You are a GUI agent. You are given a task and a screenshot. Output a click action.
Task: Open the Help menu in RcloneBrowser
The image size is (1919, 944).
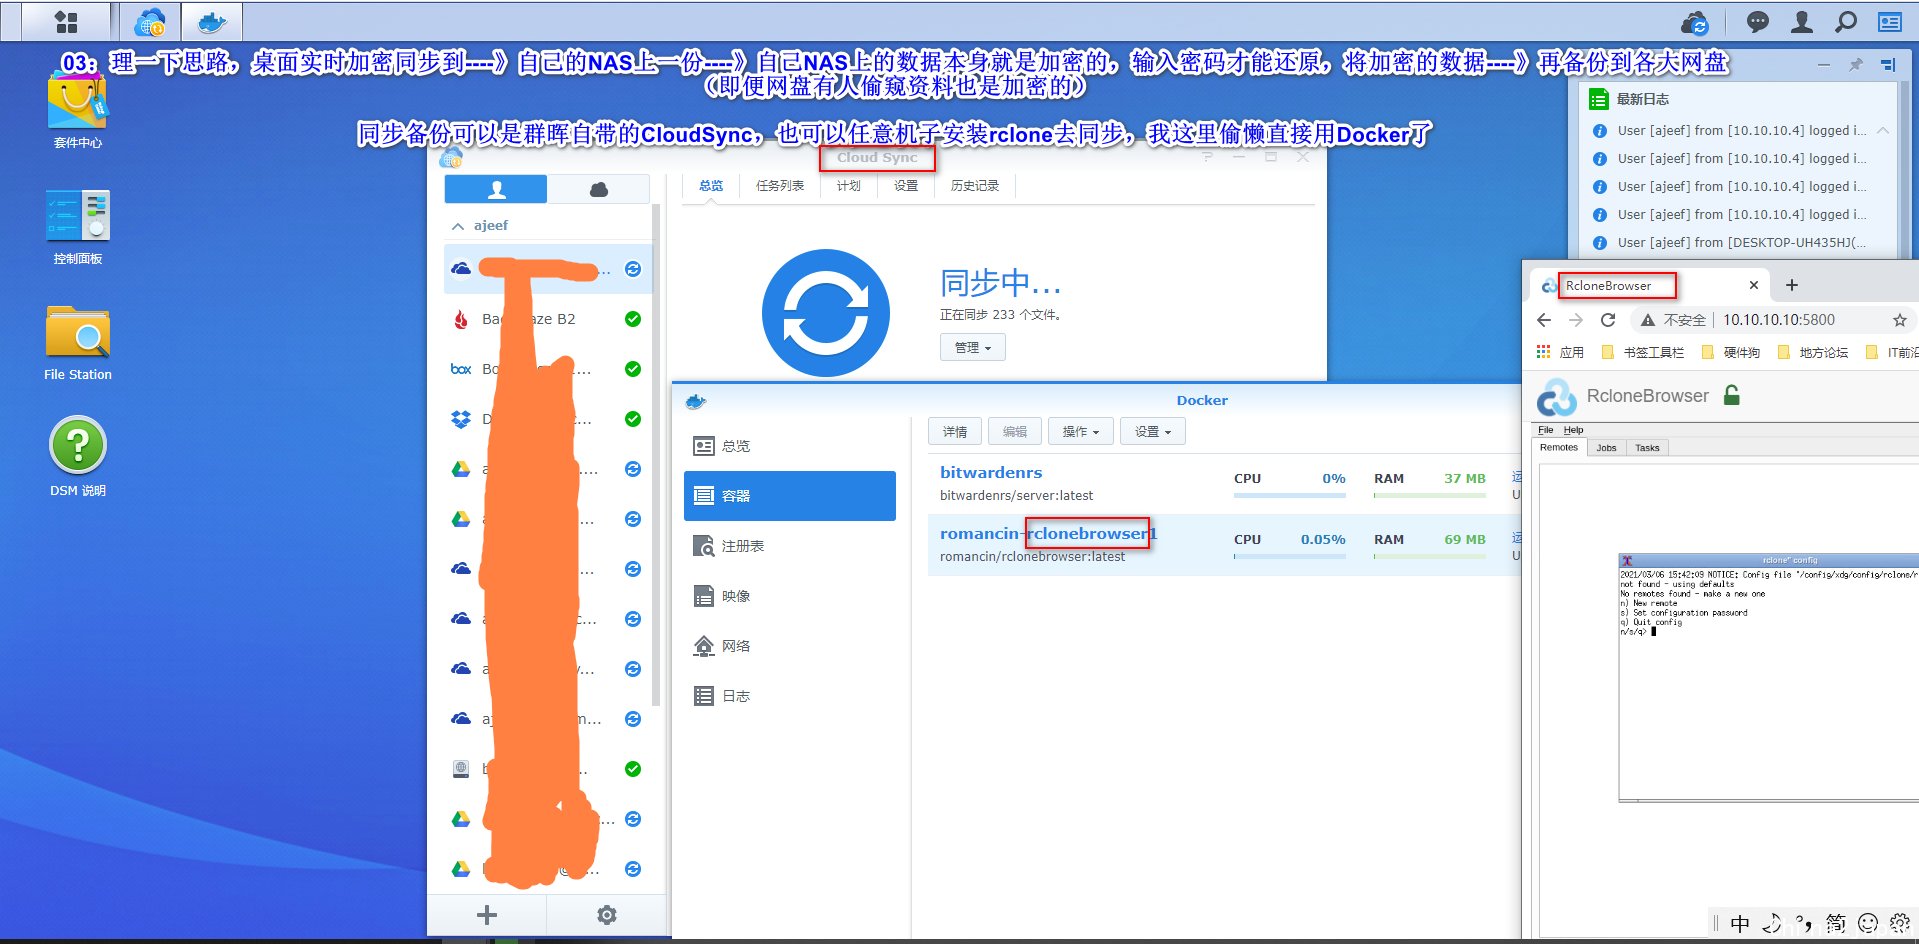(x=1573, y=430)
